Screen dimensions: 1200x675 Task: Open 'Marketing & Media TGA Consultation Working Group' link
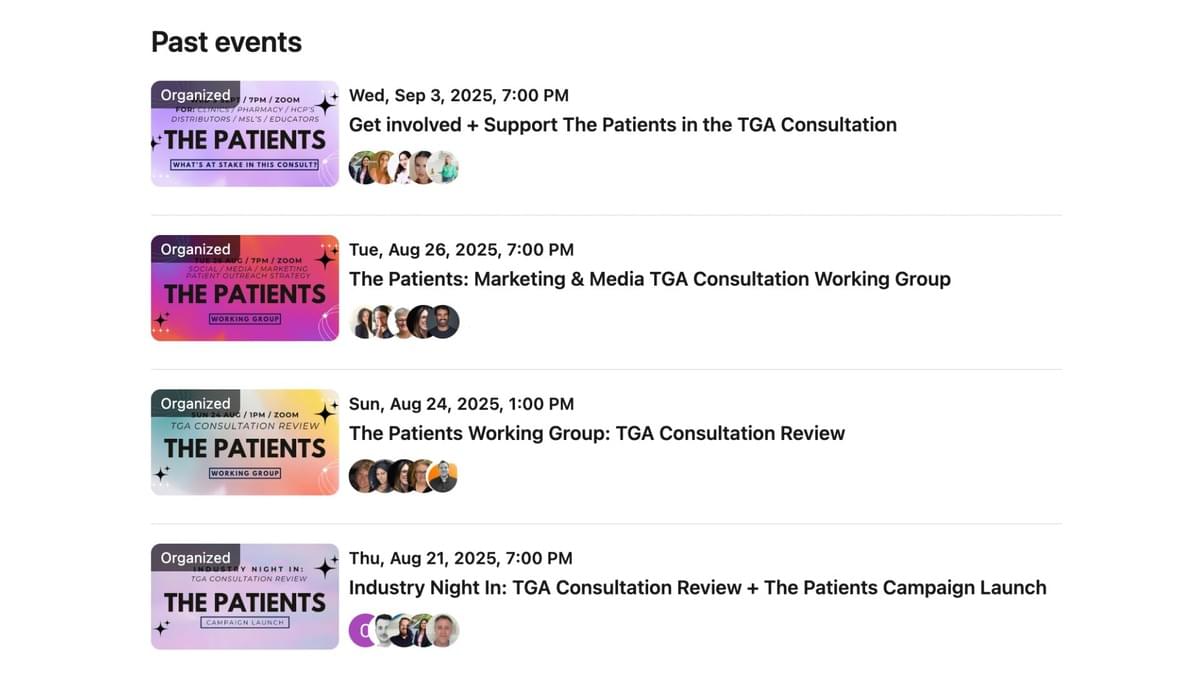(649, 279)
